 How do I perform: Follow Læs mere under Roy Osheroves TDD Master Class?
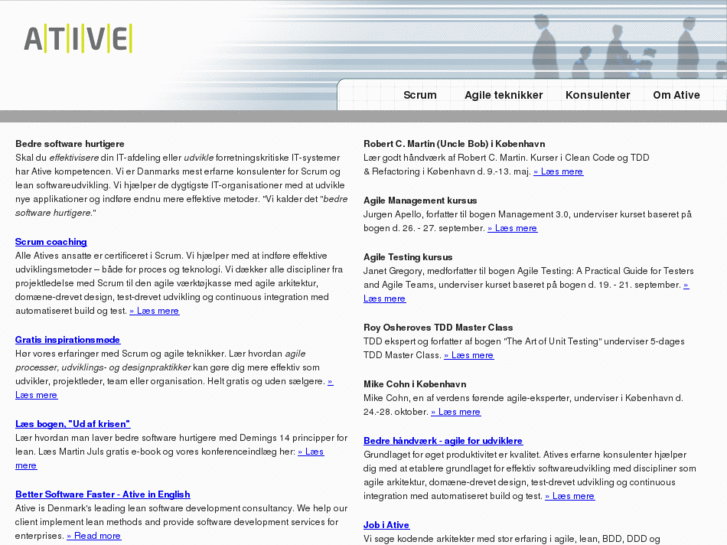[469, 355]
